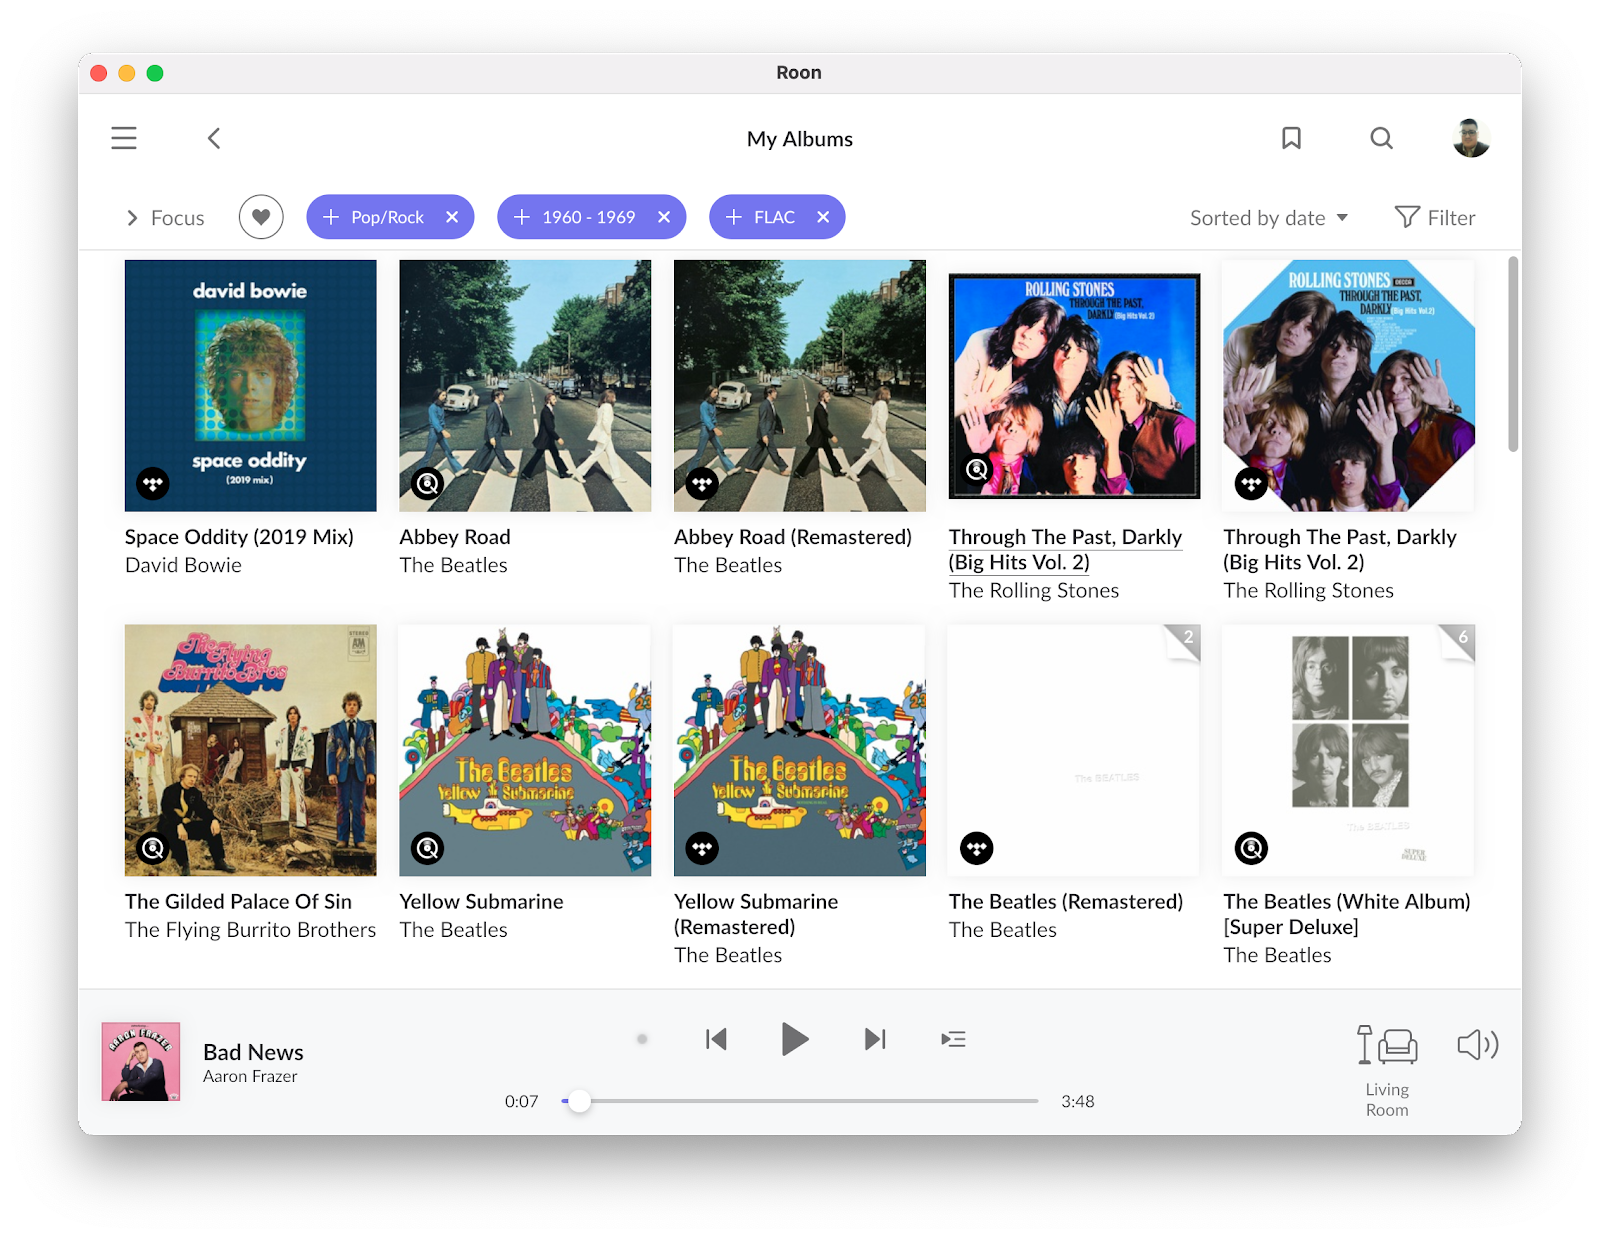Invert the FLAC filter via plus
The image size is (1600, 1239).
(734, 217)
